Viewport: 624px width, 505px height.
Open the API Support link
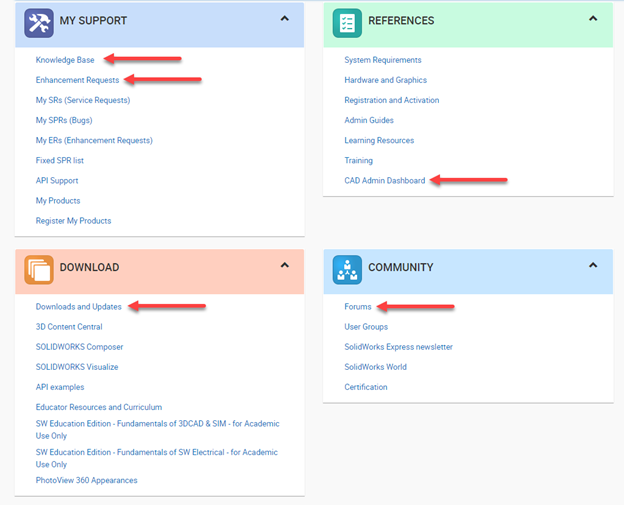[x=57, y=181]
